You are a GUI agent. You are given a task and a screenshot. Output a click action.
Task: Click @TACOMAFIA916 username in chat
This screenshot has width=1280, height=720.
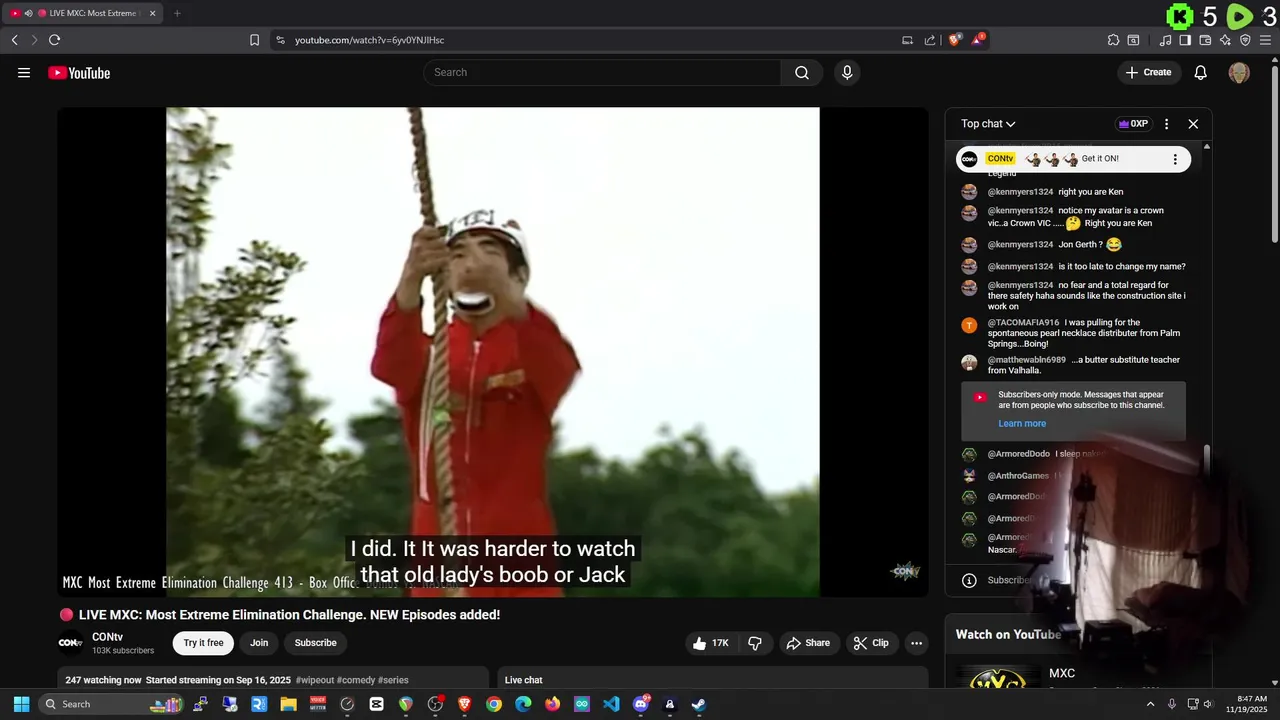coord(1023,323)
